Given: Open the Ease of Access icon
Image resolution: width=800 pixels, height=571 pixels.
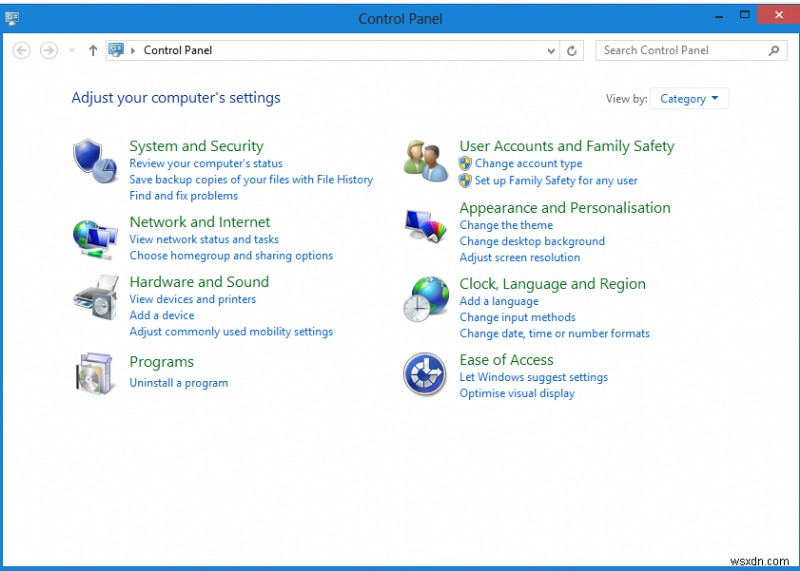Looking at the screenshot, I should click(x=425, y=374).
